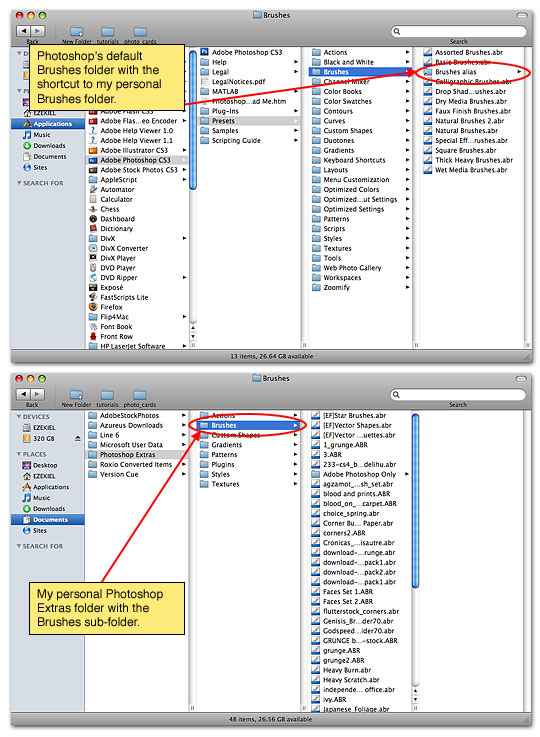This screenshot has width=540, height=737.
Task: Select the Automator app icon
Action: [x=93, y=189]
